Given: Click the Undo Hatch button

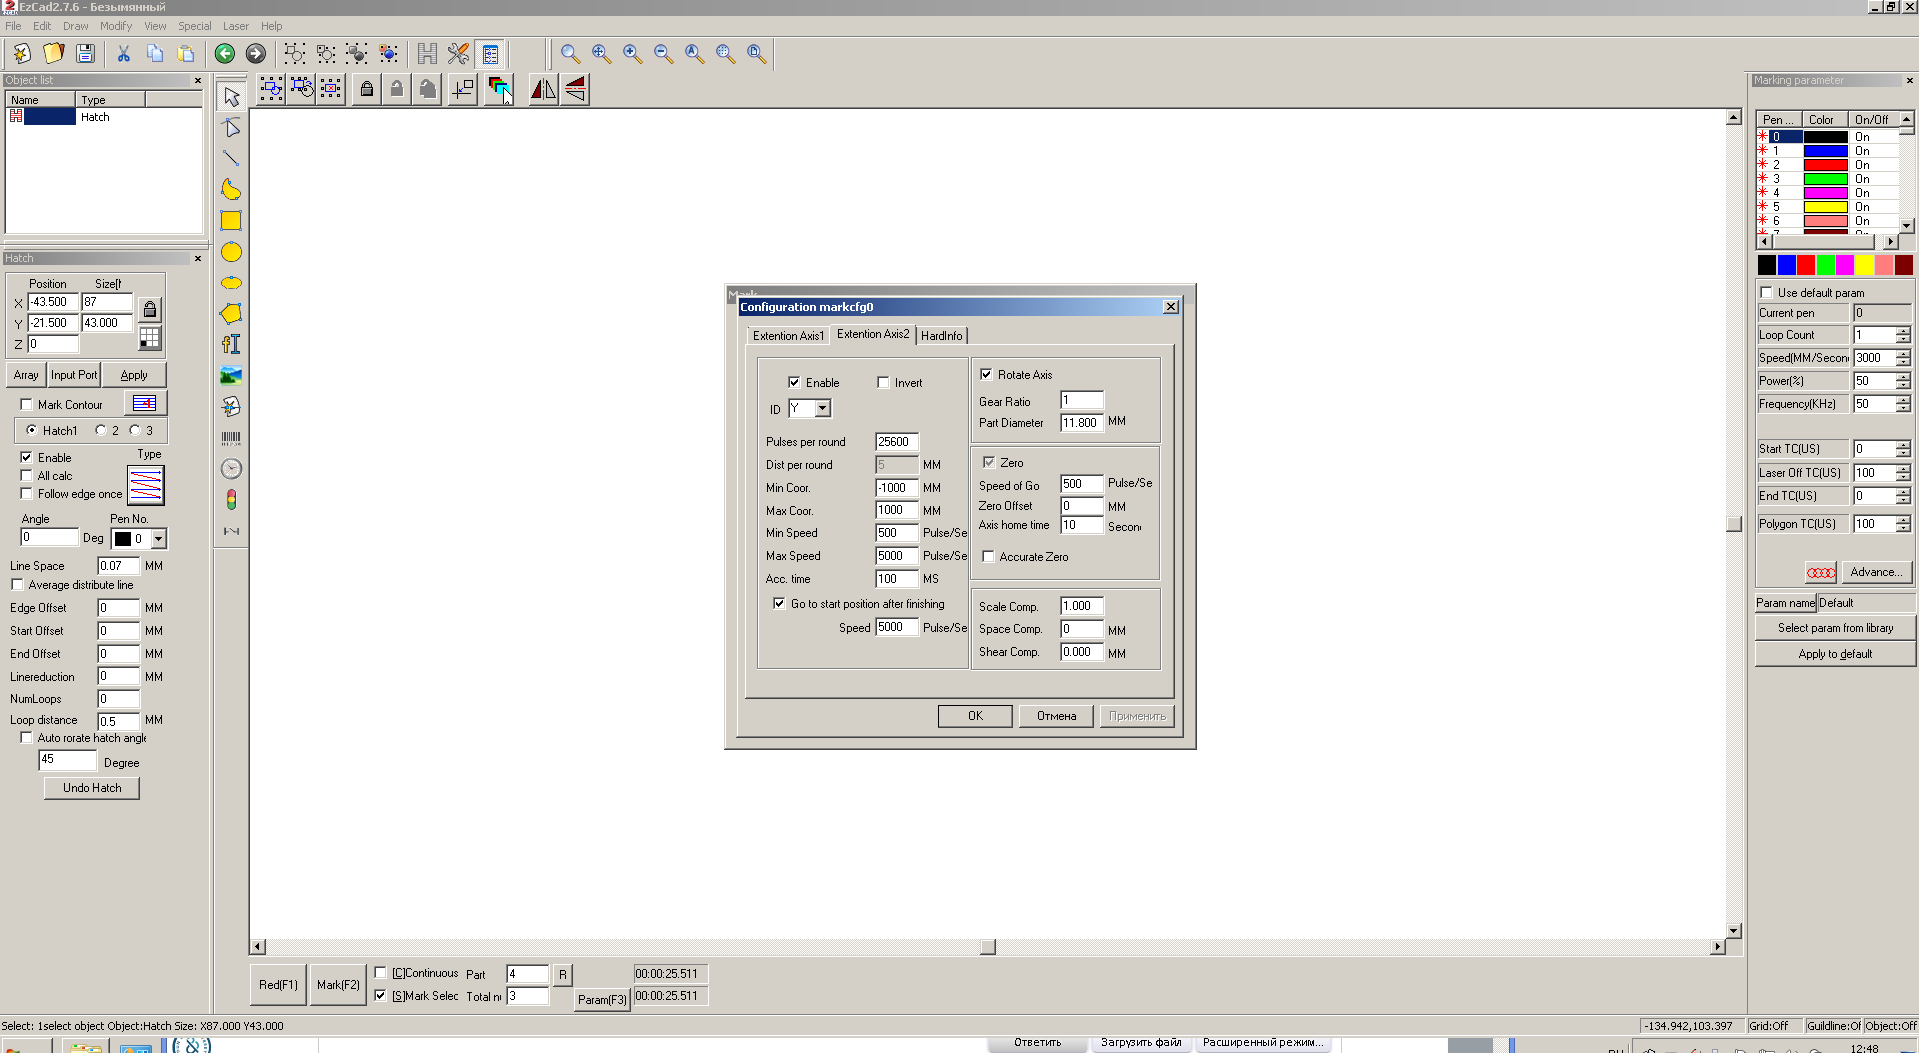Looking at the screenshot, I should (92, 788).
